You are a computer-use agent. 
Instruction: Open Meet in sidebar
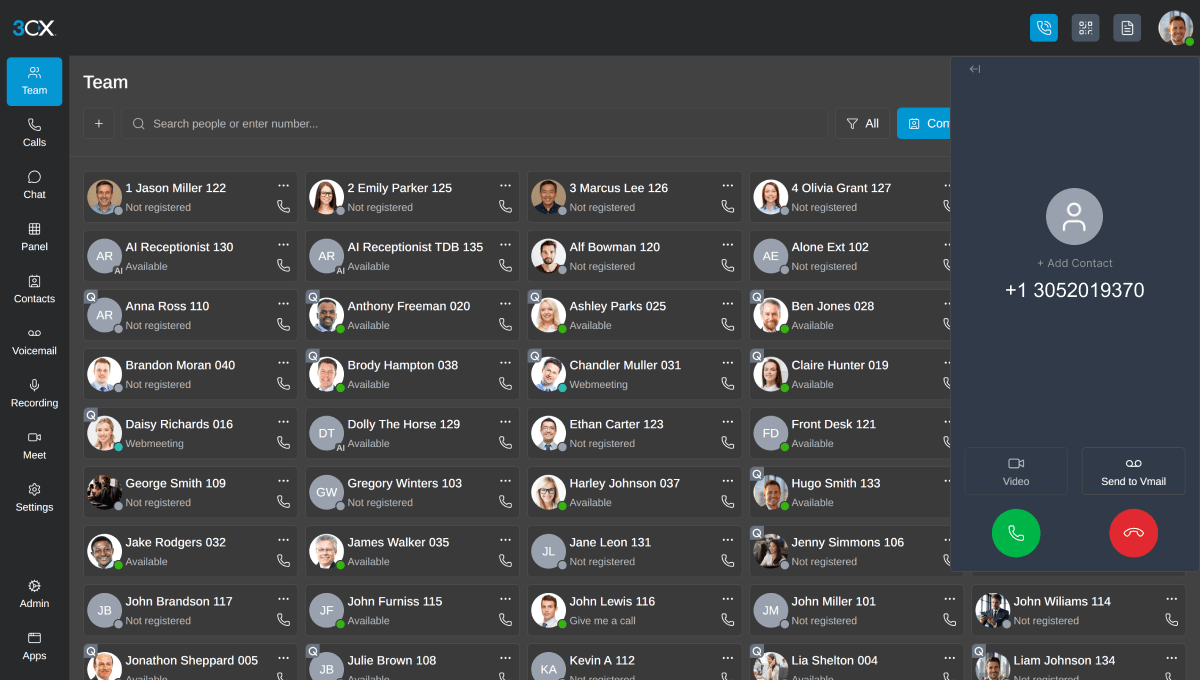pos(34,445)
